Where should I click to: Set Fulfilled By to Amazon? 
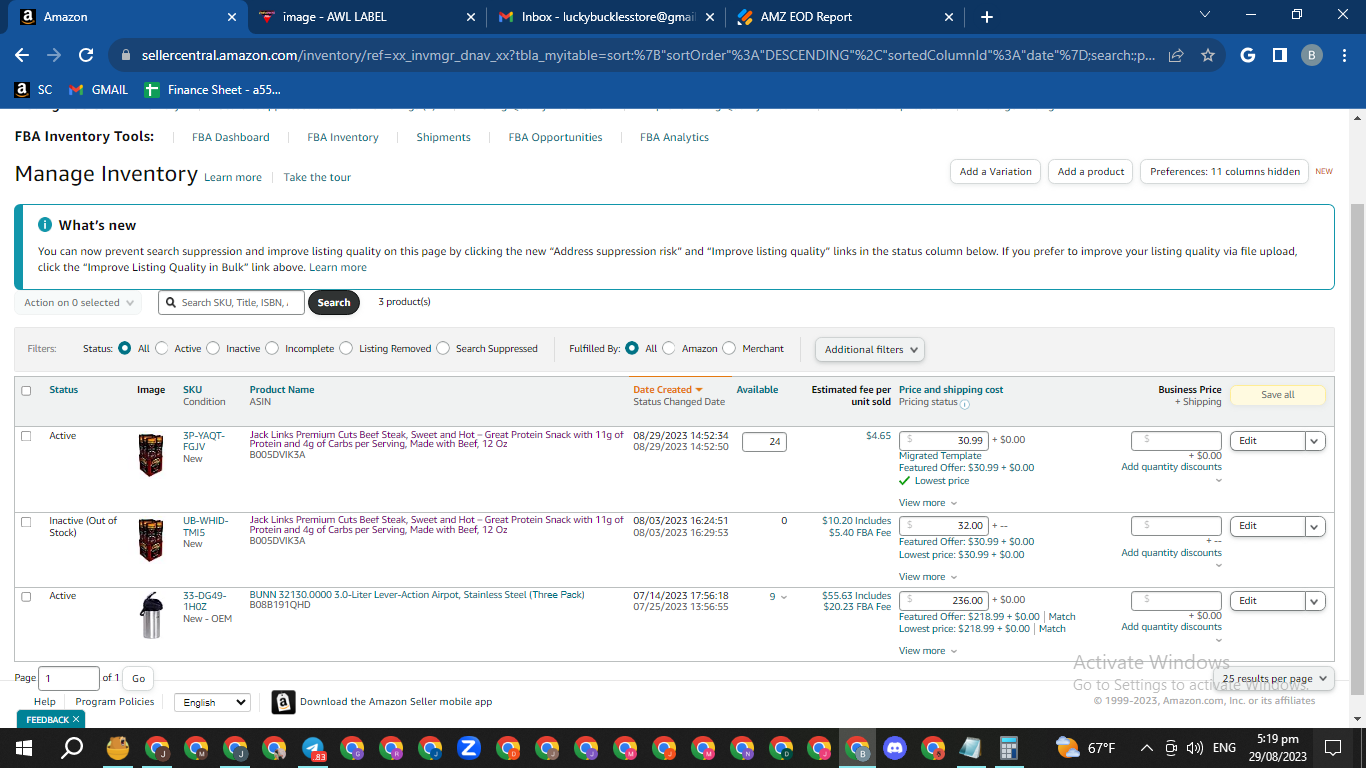pos(669,349)
